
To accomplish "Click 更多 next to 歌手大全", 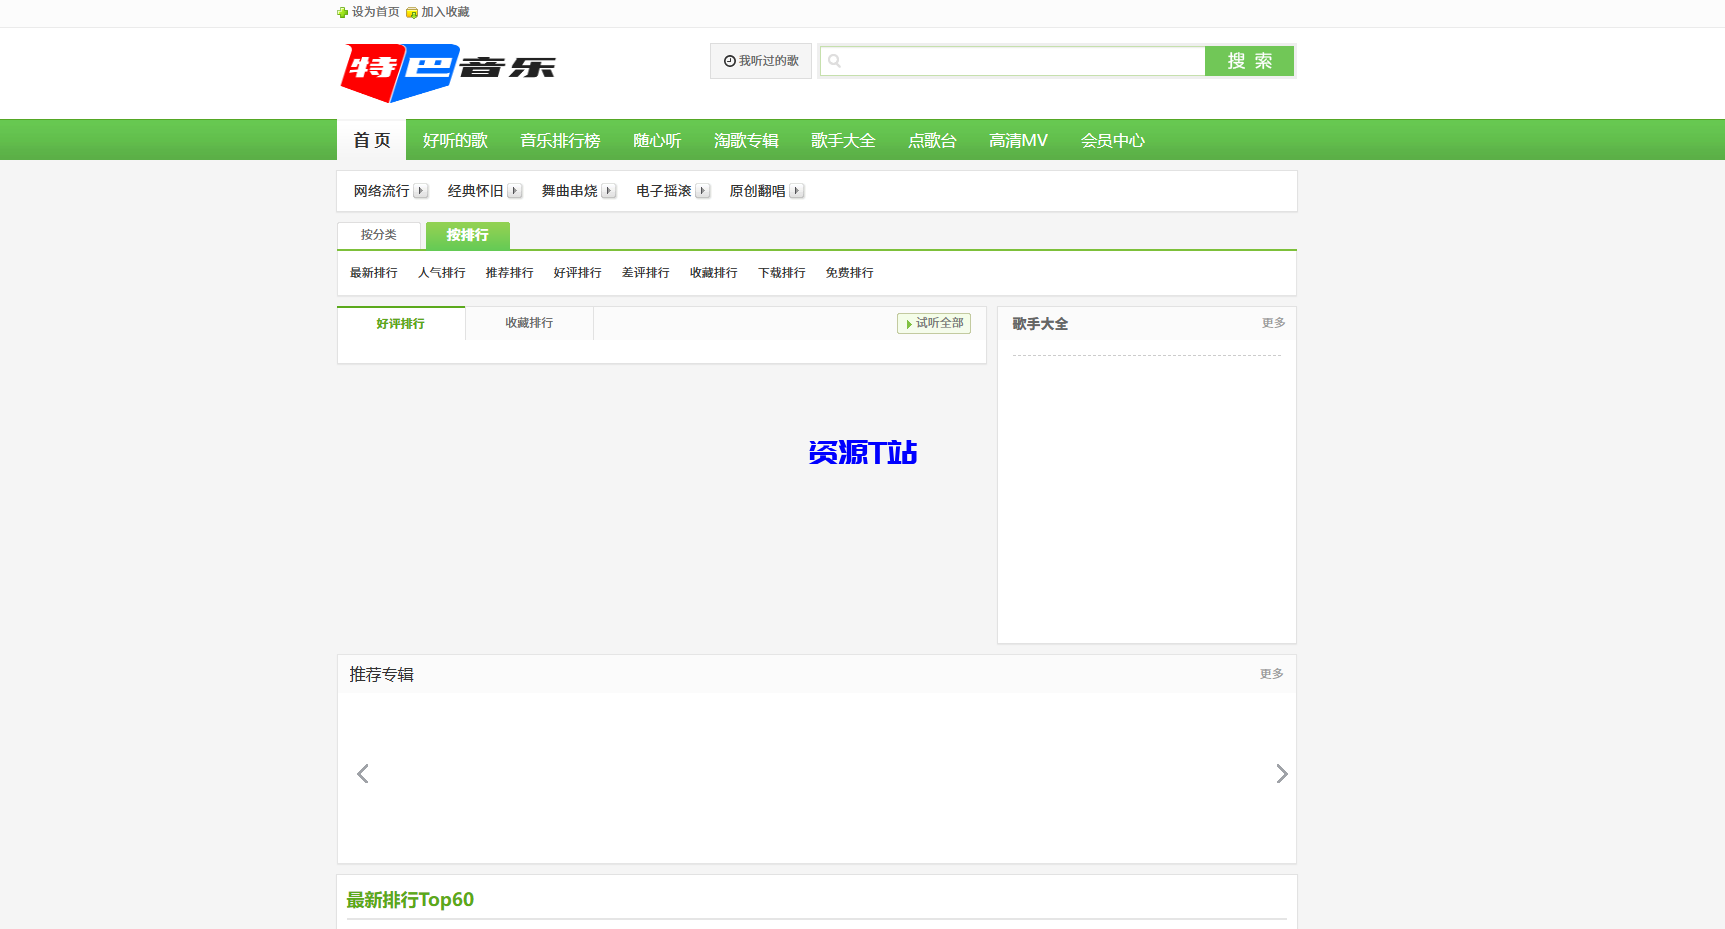I will click(1271, 322).
